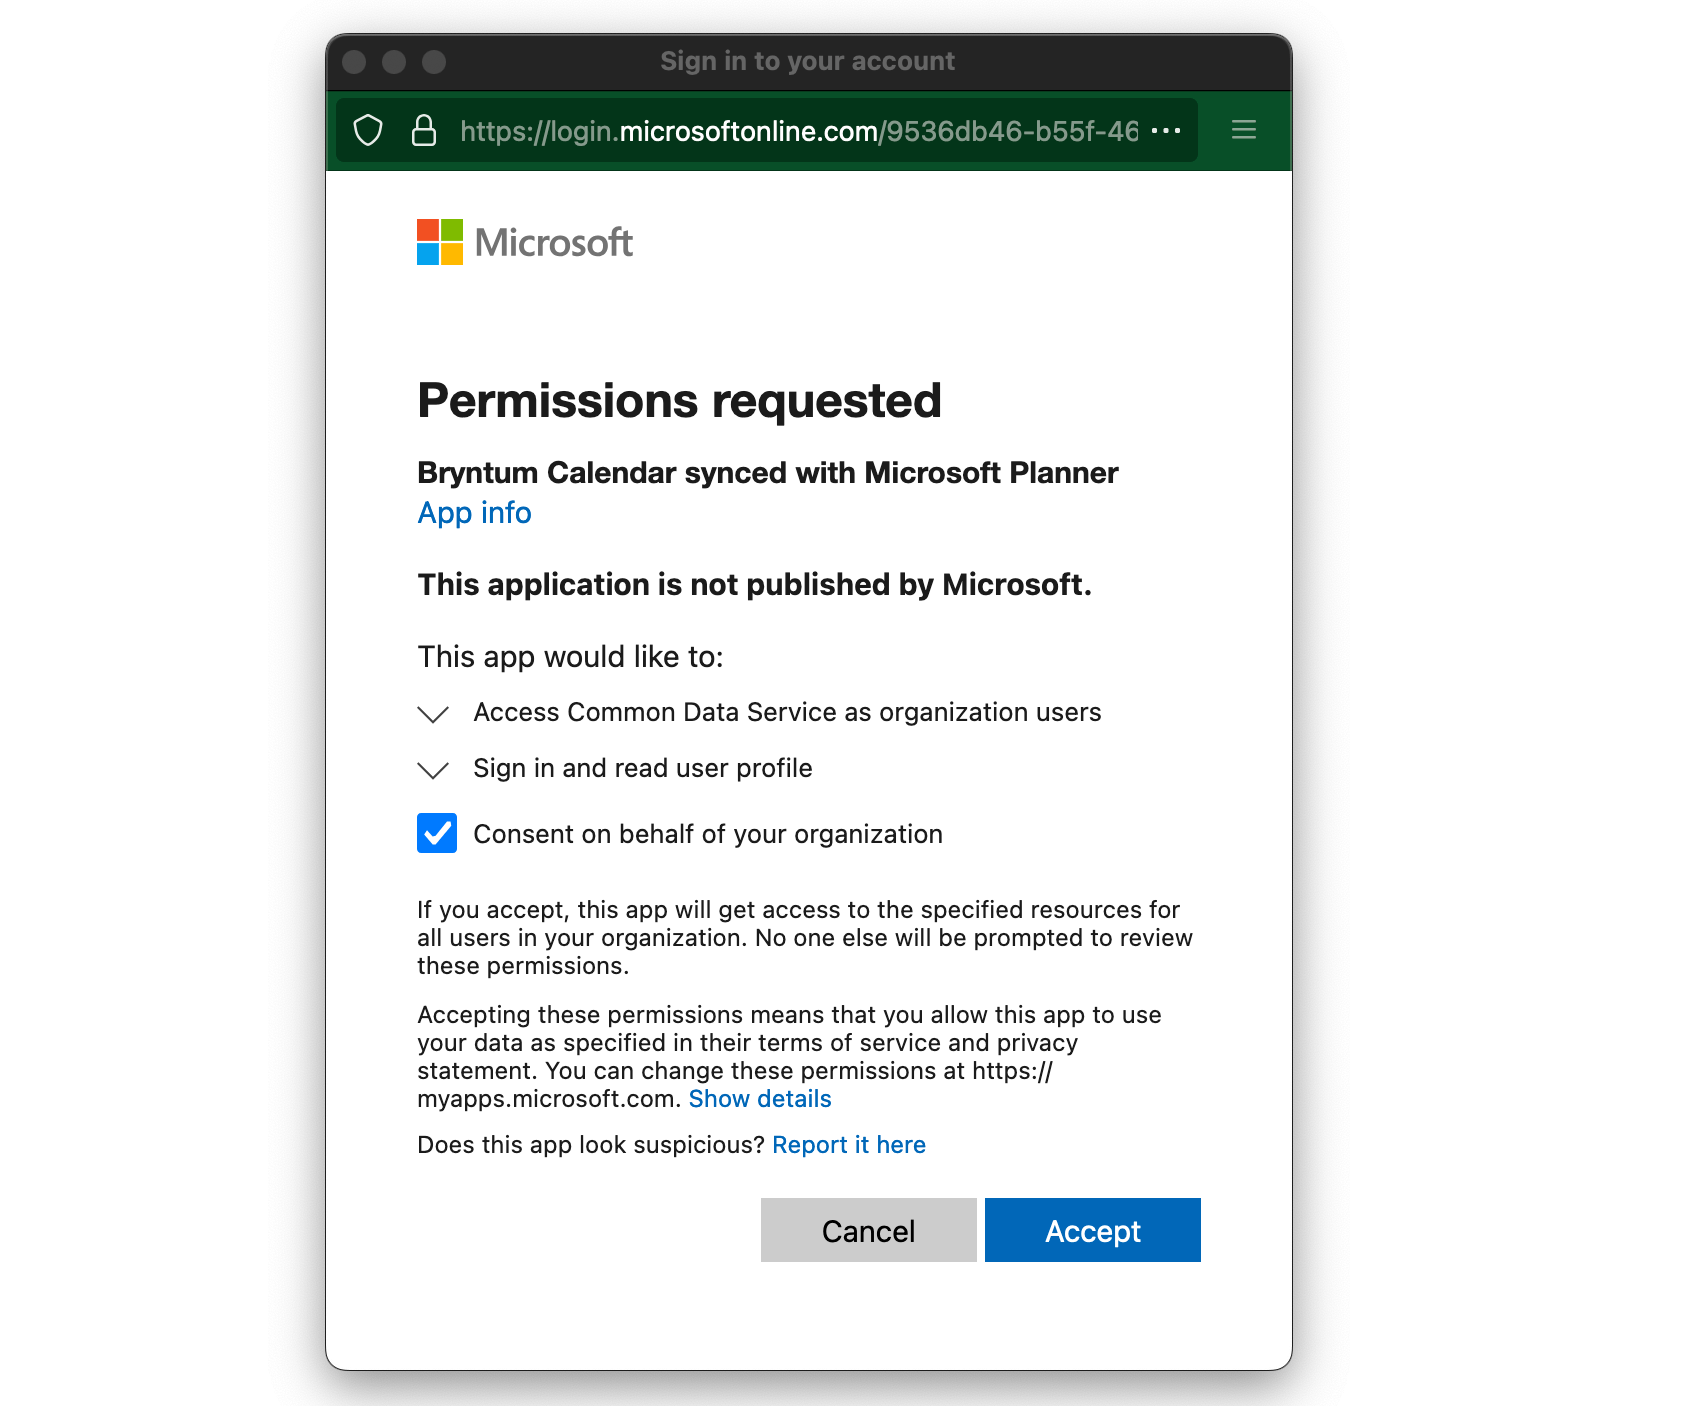1694x1406 pixels.
Task: Uncheck Consent on behalf of your organization
Action: click(437, 833)
